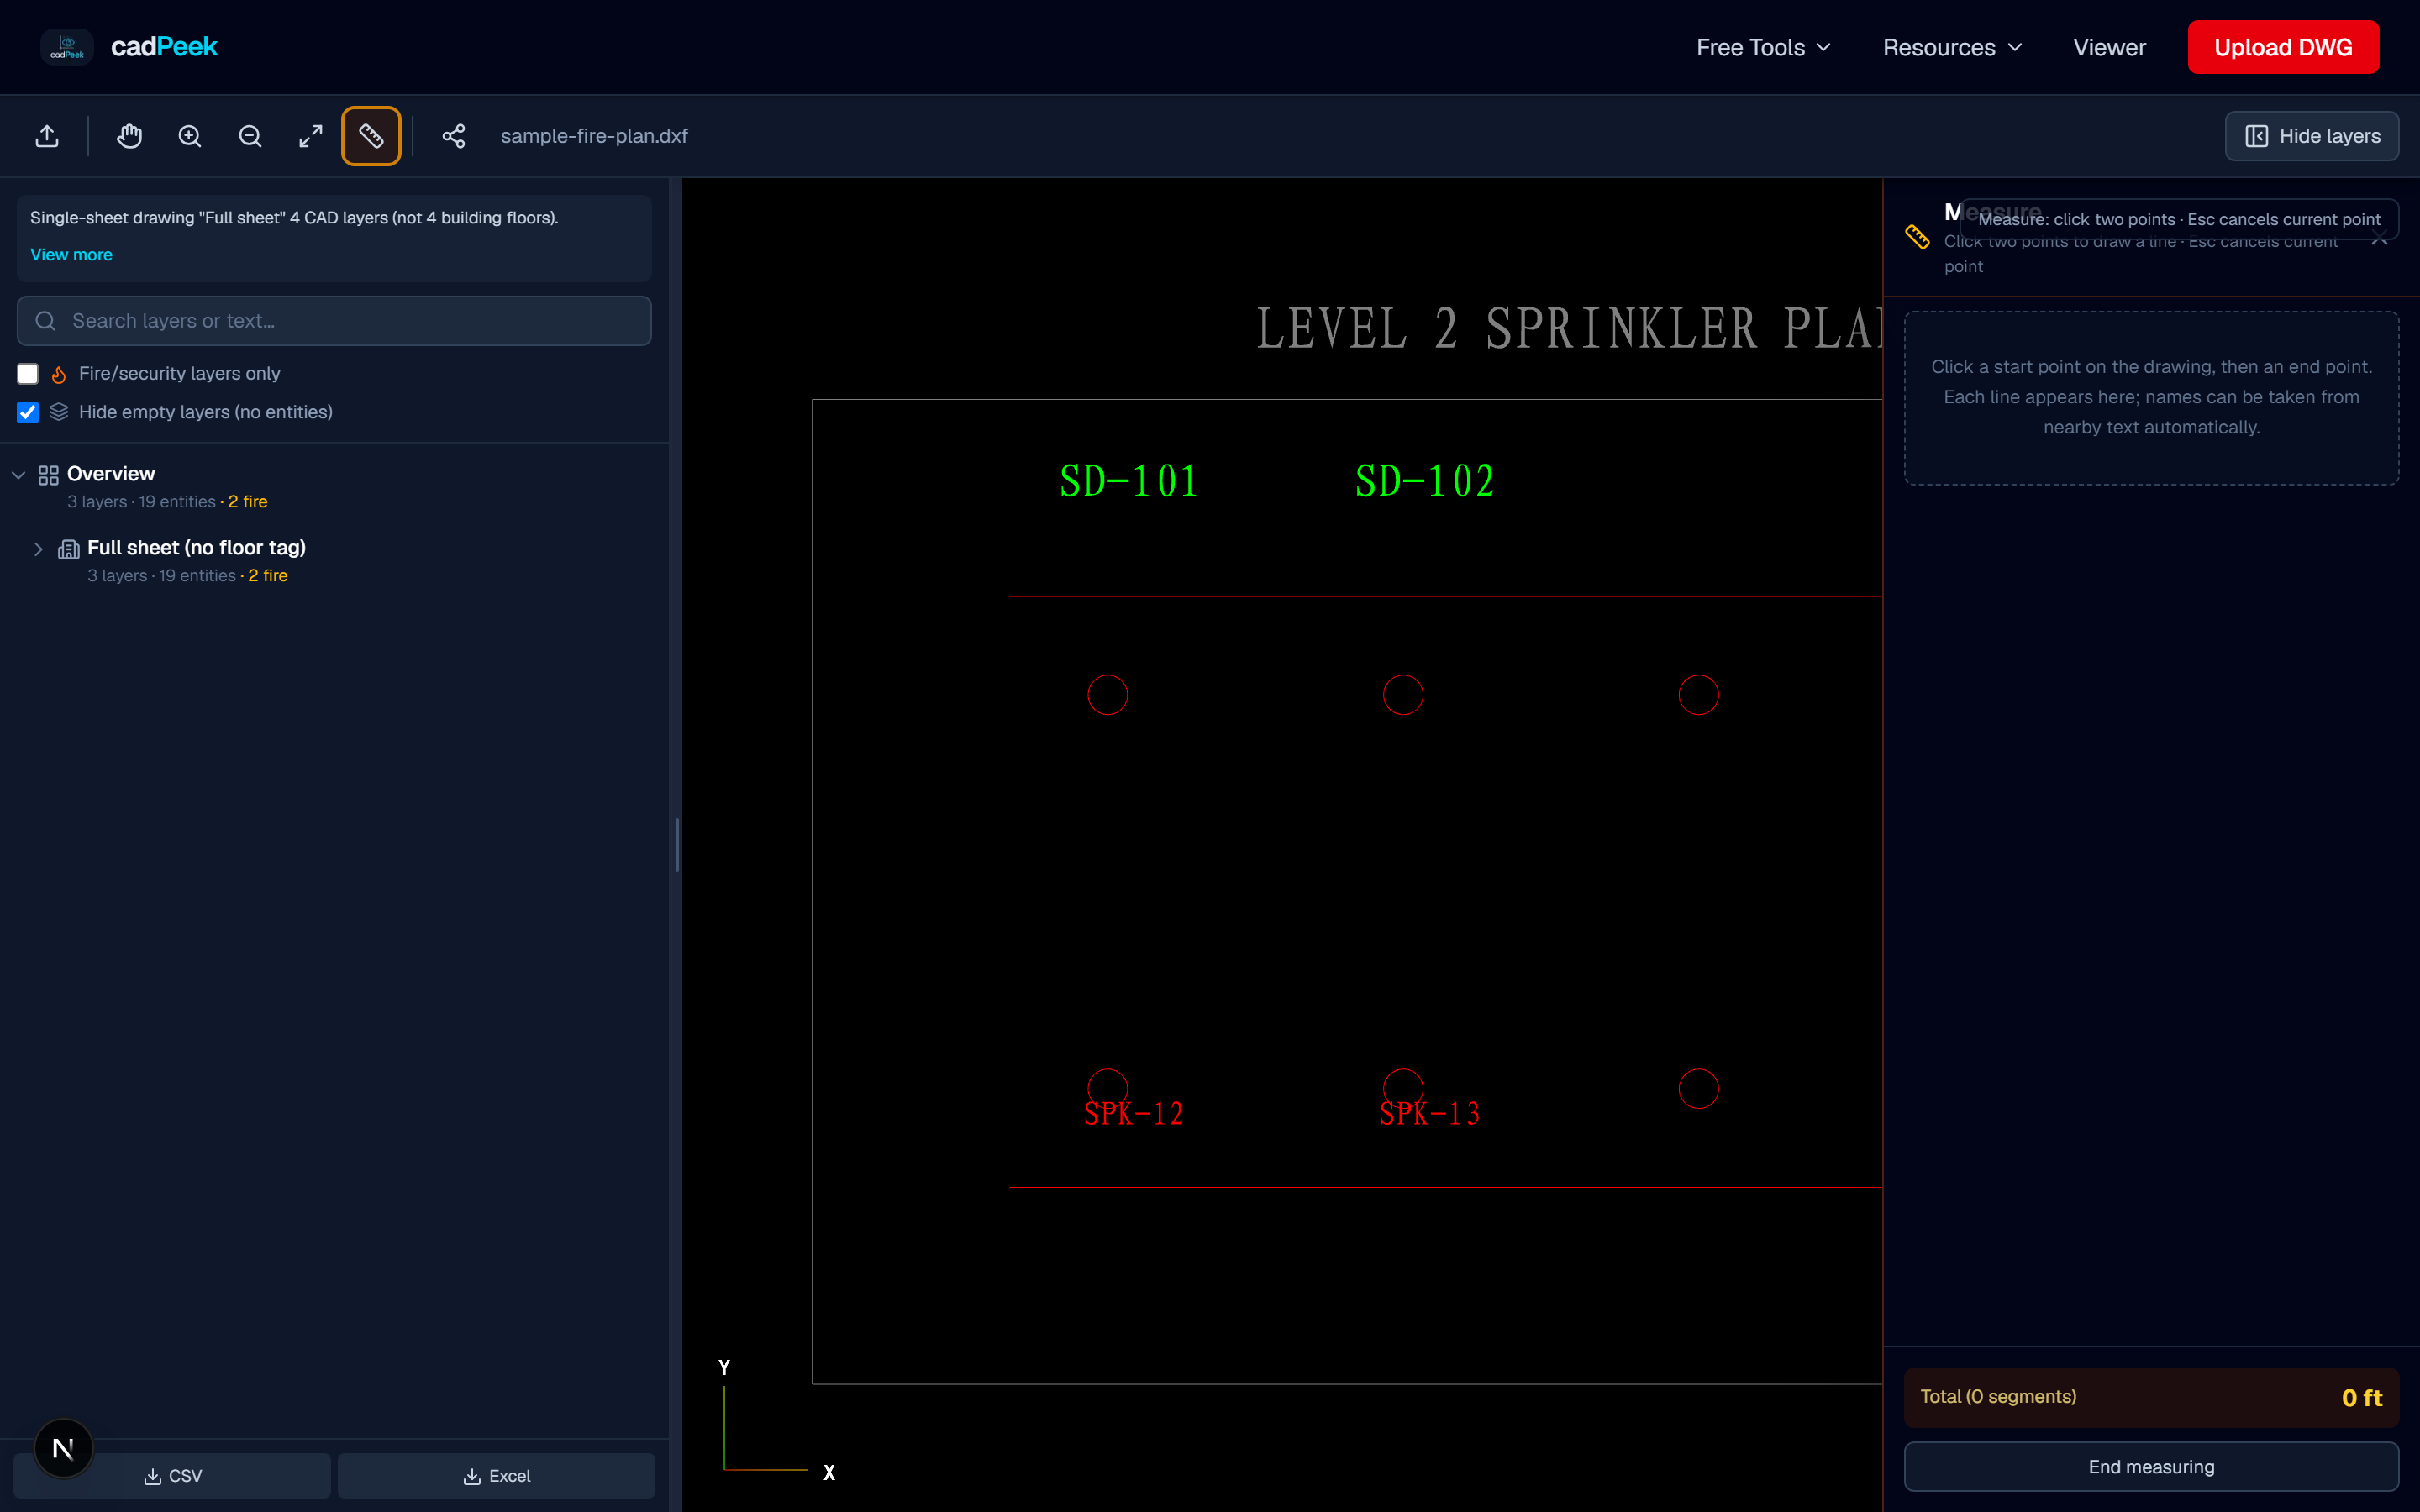Screen dimensions: 2420x1512
Task: Click the Upload DWG button
Action: tap(2283, 47)
